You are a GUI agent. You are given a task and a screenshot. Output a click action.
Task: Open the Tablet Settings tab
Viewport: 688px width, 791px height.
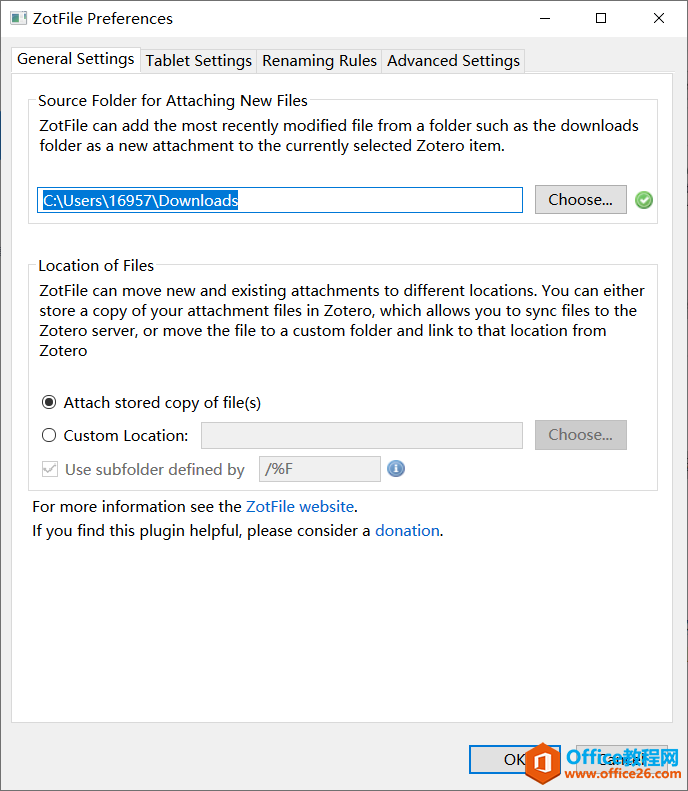click(x=199, y=61)
